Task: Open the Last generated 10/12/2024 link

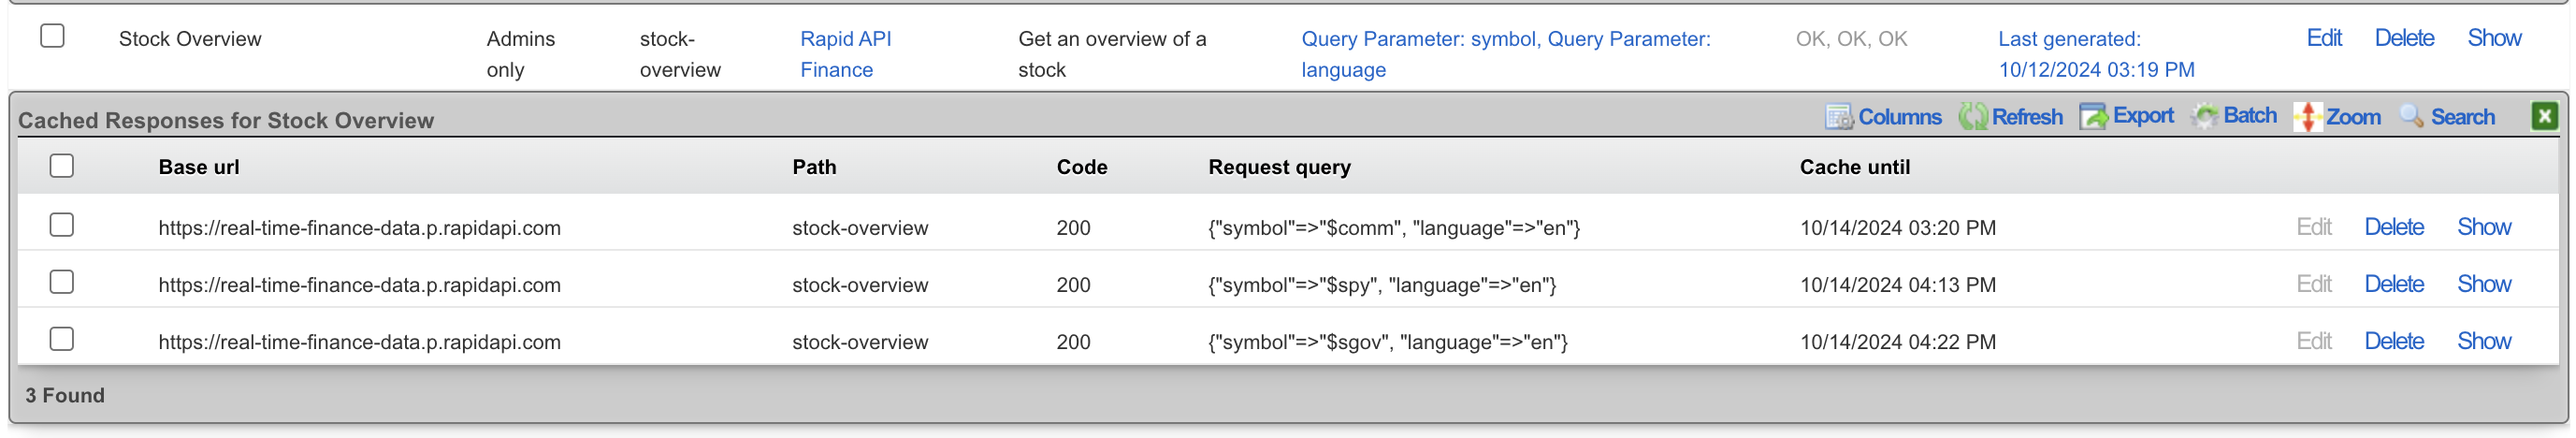Action: click(x=2096, y=54)
